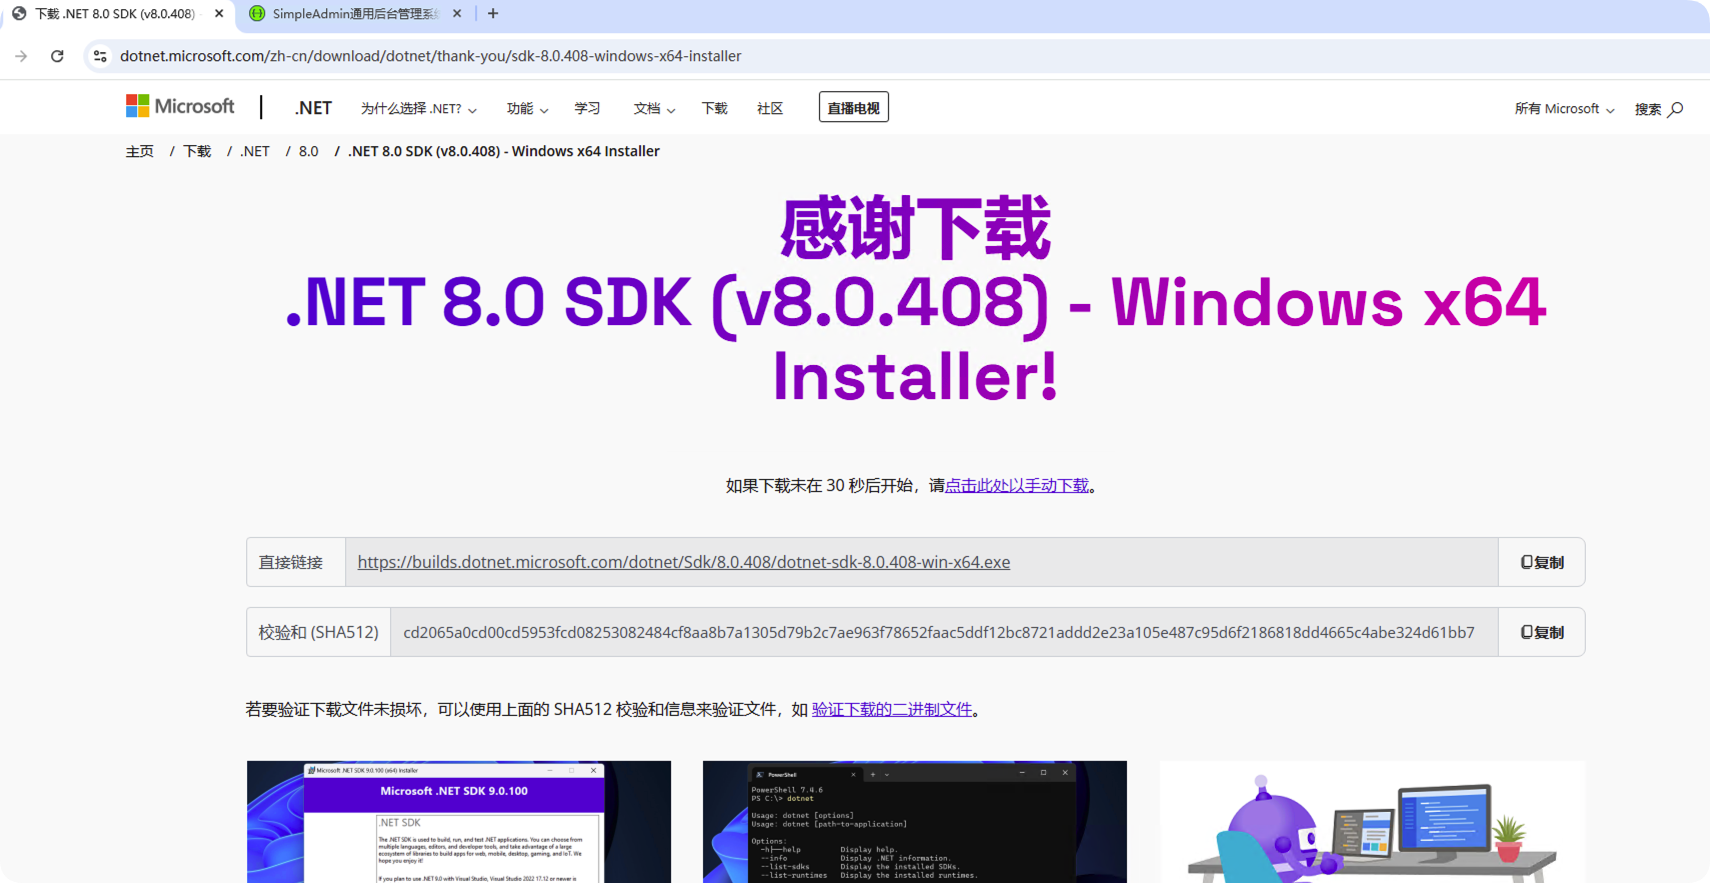Go to 主页 breadcrumb
This screenshot has height=883, width=1710.
pyautogui.click(x=139, y=151)
